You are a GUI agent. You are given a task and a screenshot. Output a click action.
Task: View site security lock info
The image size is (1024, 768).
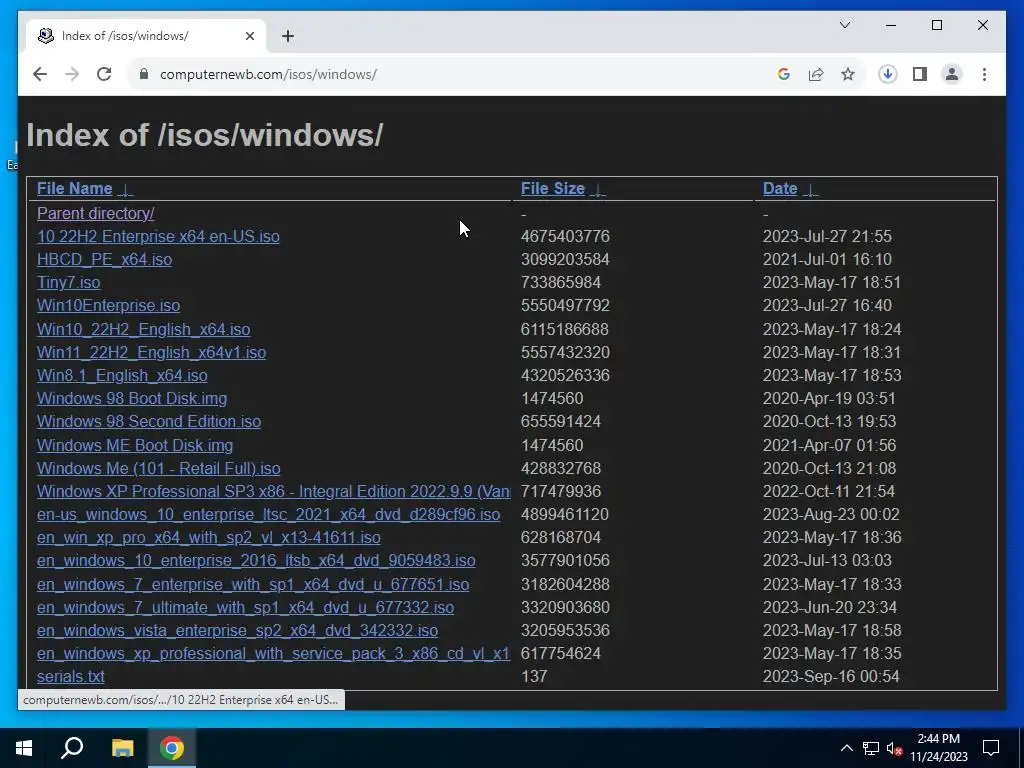[144, 74]
